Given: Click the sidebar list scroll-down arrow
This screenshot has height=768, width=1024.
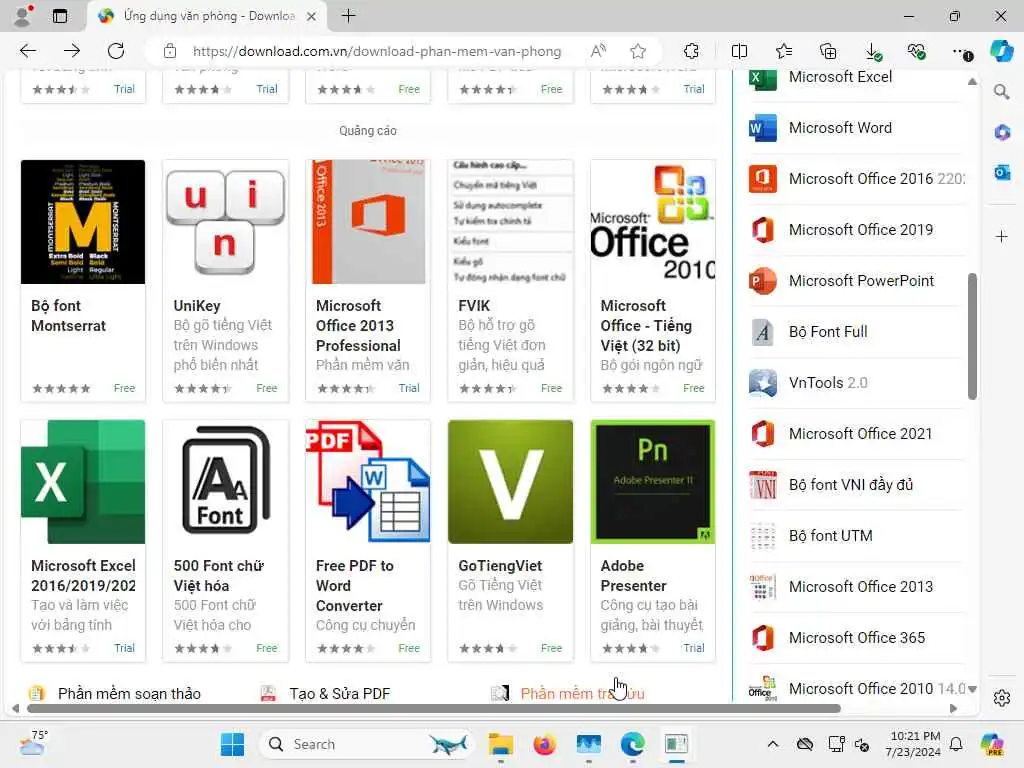Looking at the screenshot, I should 972,689.
